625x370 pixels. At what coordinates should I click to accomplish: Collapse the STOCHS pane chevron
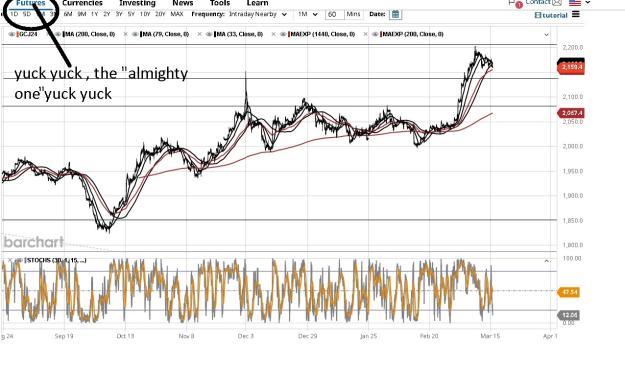coord(546,261)
